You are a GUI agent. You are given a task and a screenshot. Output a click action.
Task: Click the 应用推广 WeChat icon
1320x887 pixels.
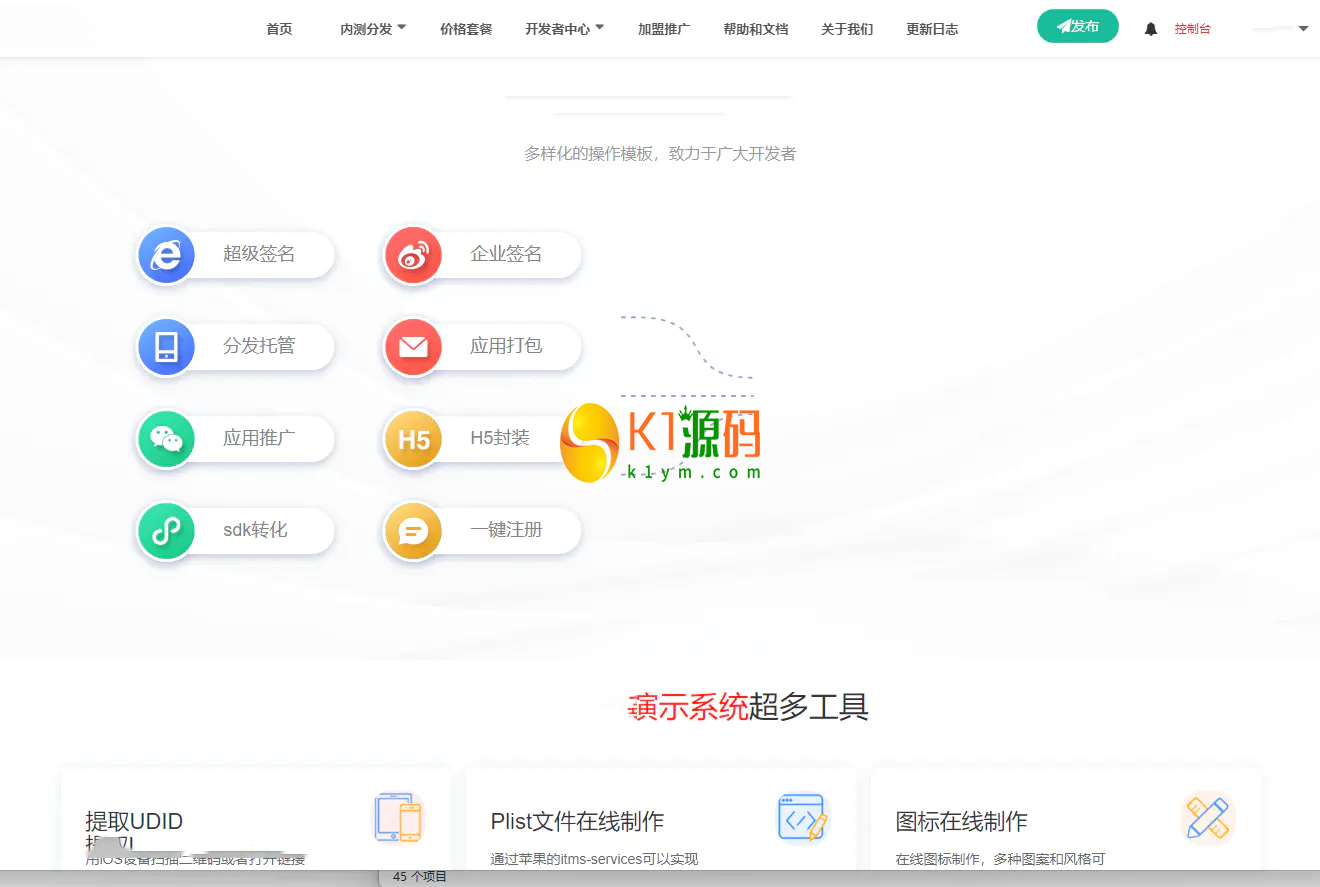point(166,439)
